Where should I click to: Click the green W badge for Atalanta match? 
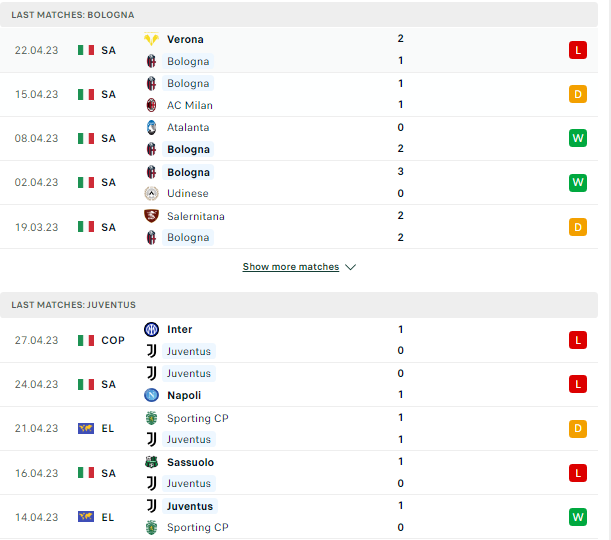pyautogui.click(x=577, y=138)
